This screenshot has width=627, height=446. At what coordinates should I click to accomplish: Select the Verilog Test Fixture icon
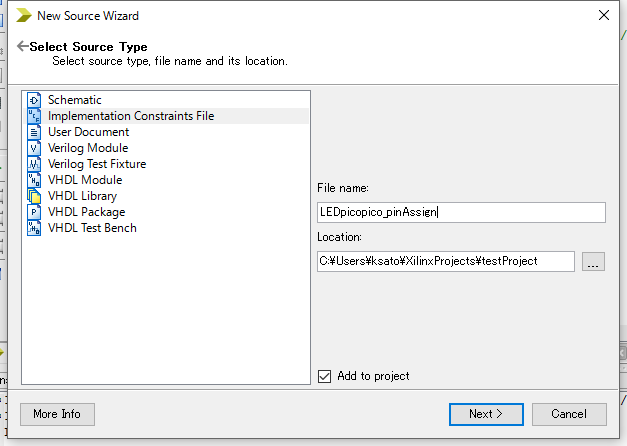(x=34, y=164)
